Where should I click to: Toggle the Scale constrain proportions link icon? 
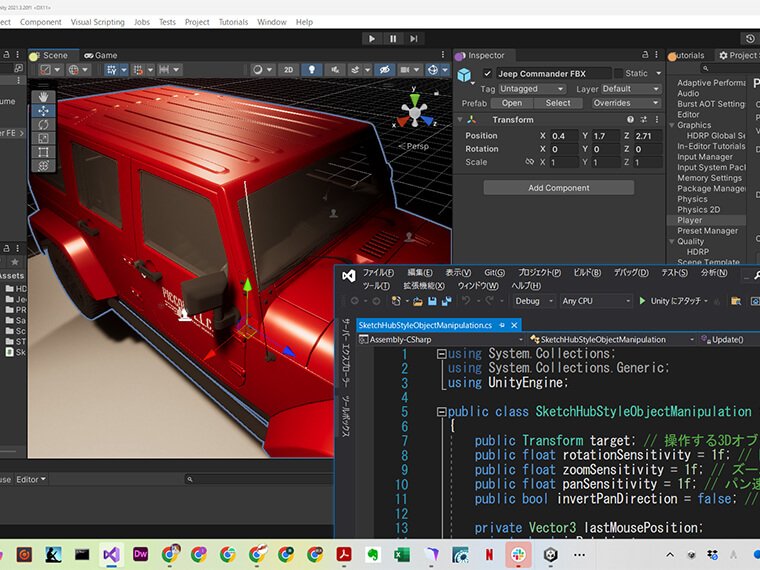[x=530, y=162]
